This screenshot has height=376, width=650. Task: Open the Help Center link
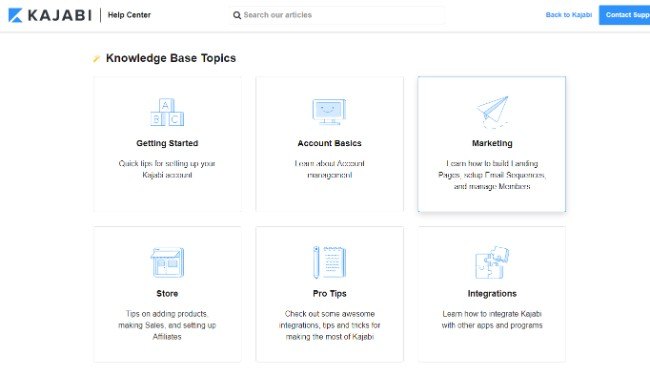coord(129,15)
